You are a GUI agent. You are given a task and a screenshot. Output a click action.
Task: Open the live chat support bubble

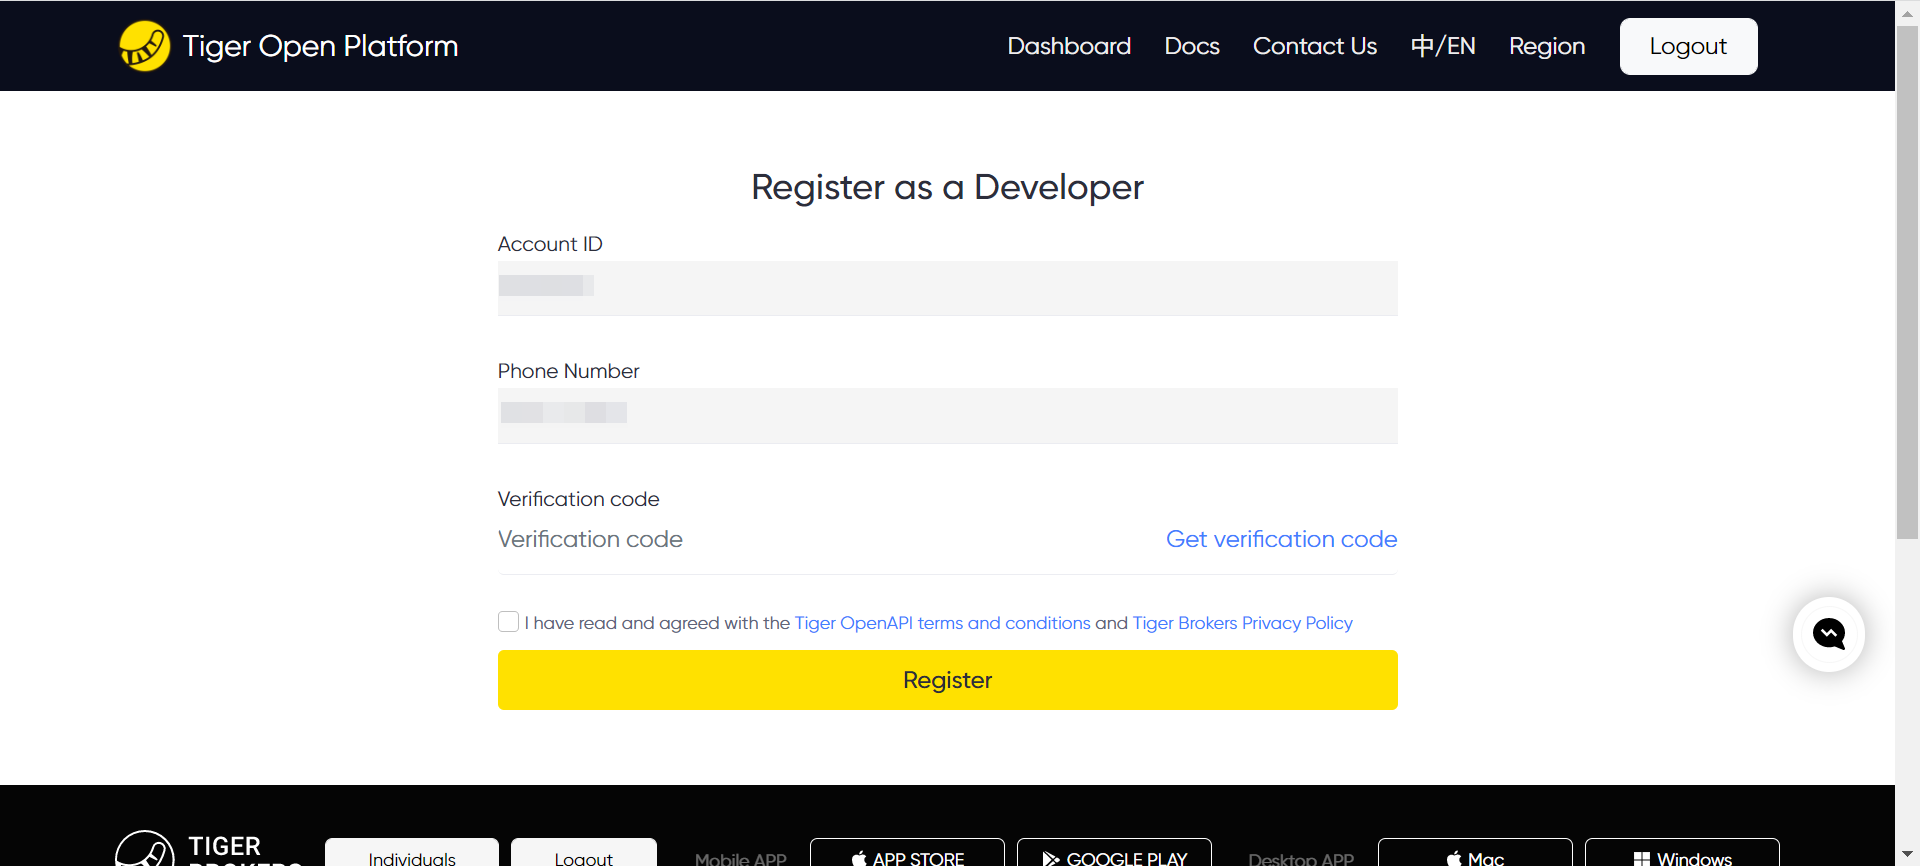coord(1828,634)
